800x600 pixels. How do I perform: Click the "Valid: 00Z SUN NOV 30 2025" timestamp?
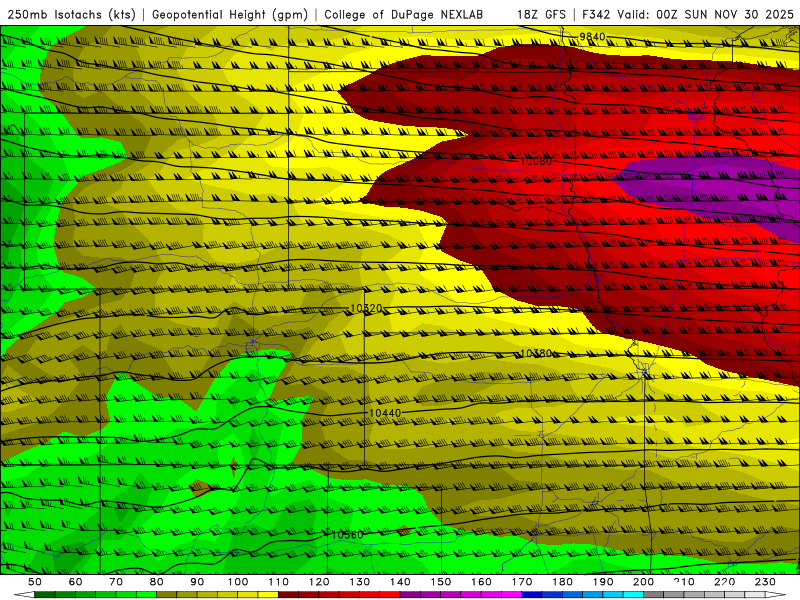705,15
